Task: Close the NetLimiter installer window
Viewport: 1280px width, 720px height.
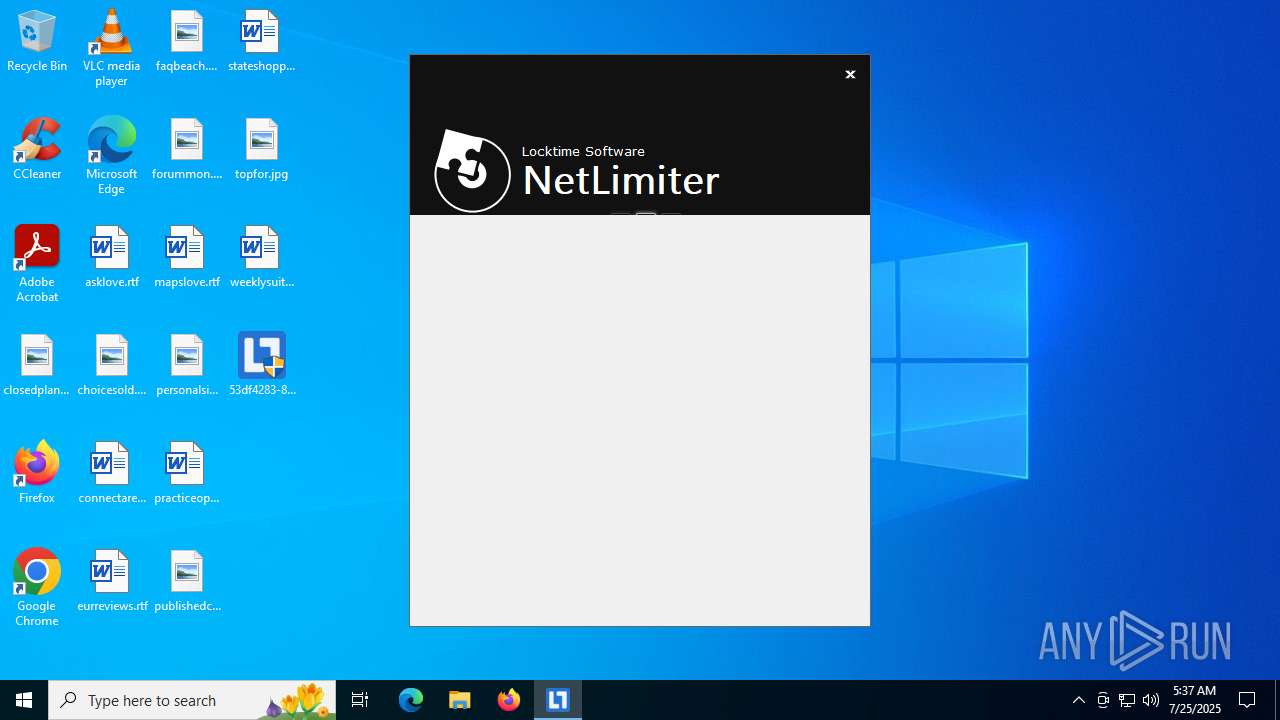Action: coord(850,75)
